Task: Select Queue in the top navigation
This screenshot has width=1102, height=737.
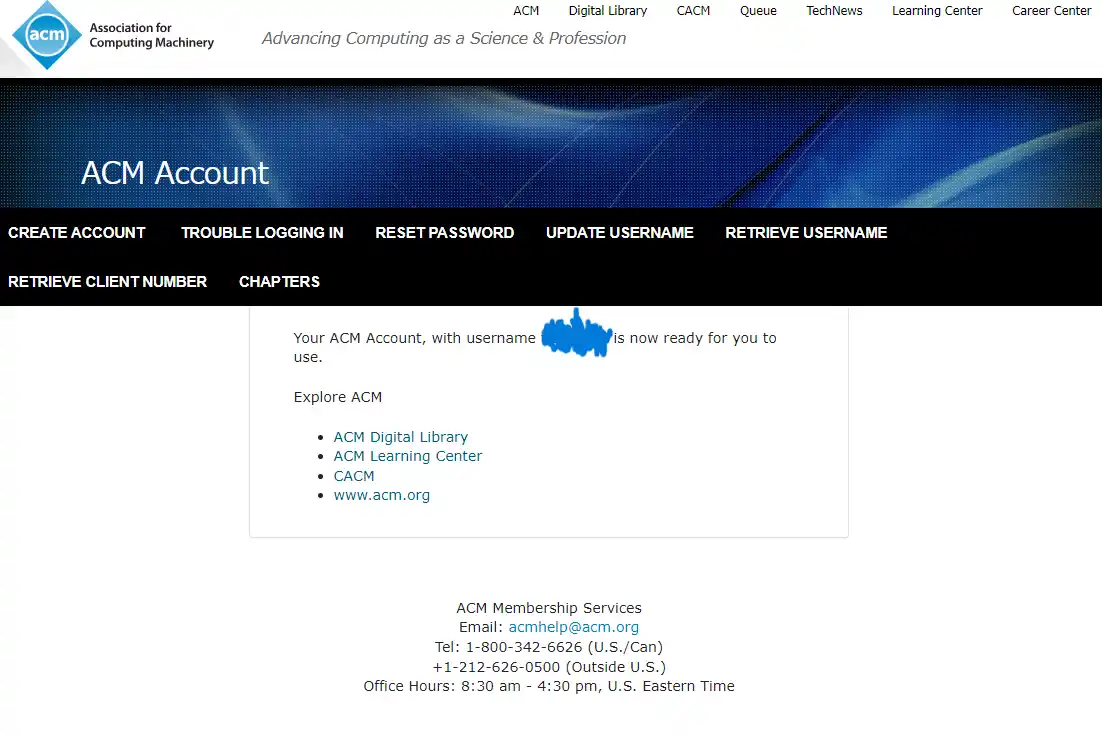Action: click(x=758, y=11)
